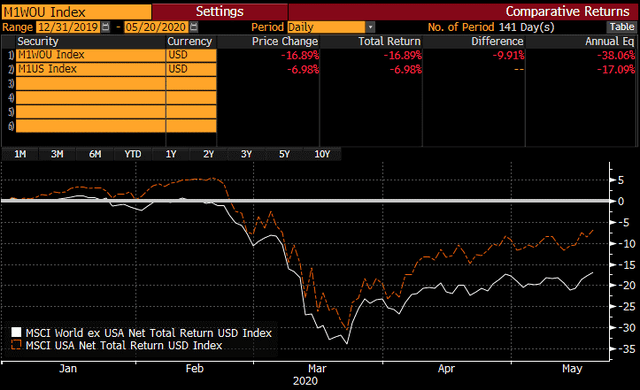
Task: Click the USD currency cell for M1WOU Index
Action: click(x=191, y=55)
